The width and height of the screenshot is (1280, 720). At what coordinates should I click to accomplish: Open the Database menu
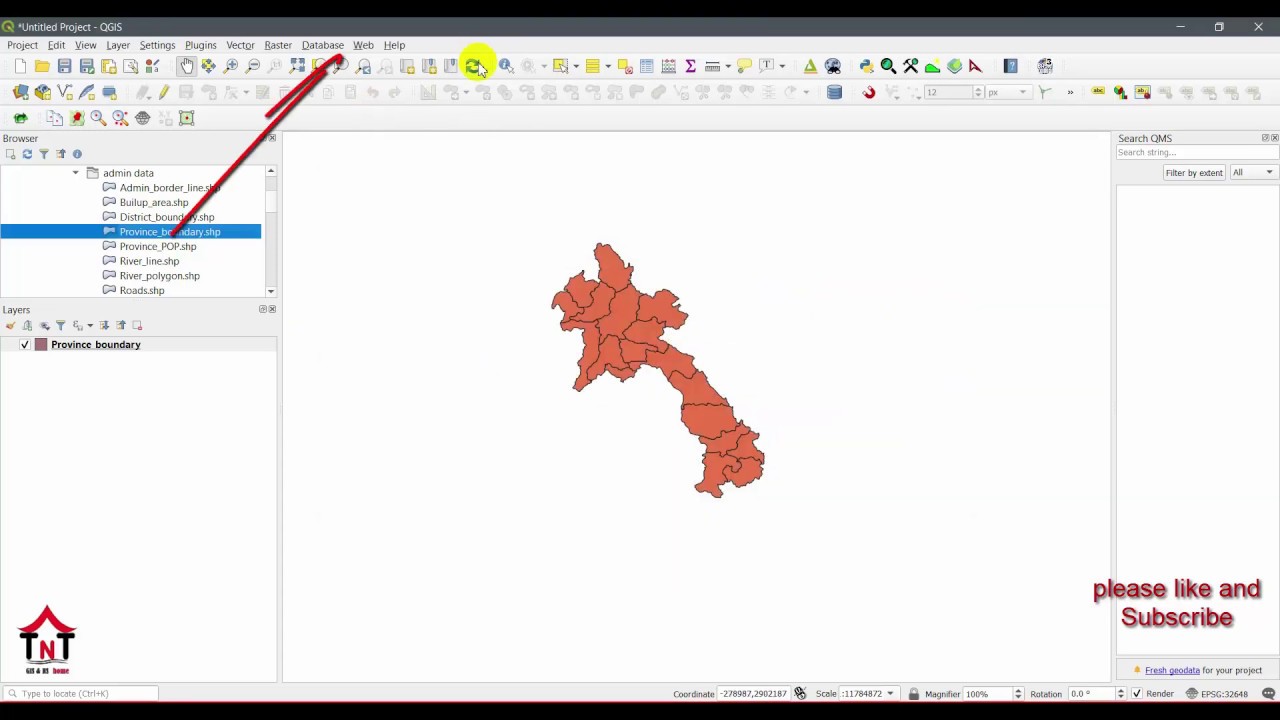(x=323, y=45)
